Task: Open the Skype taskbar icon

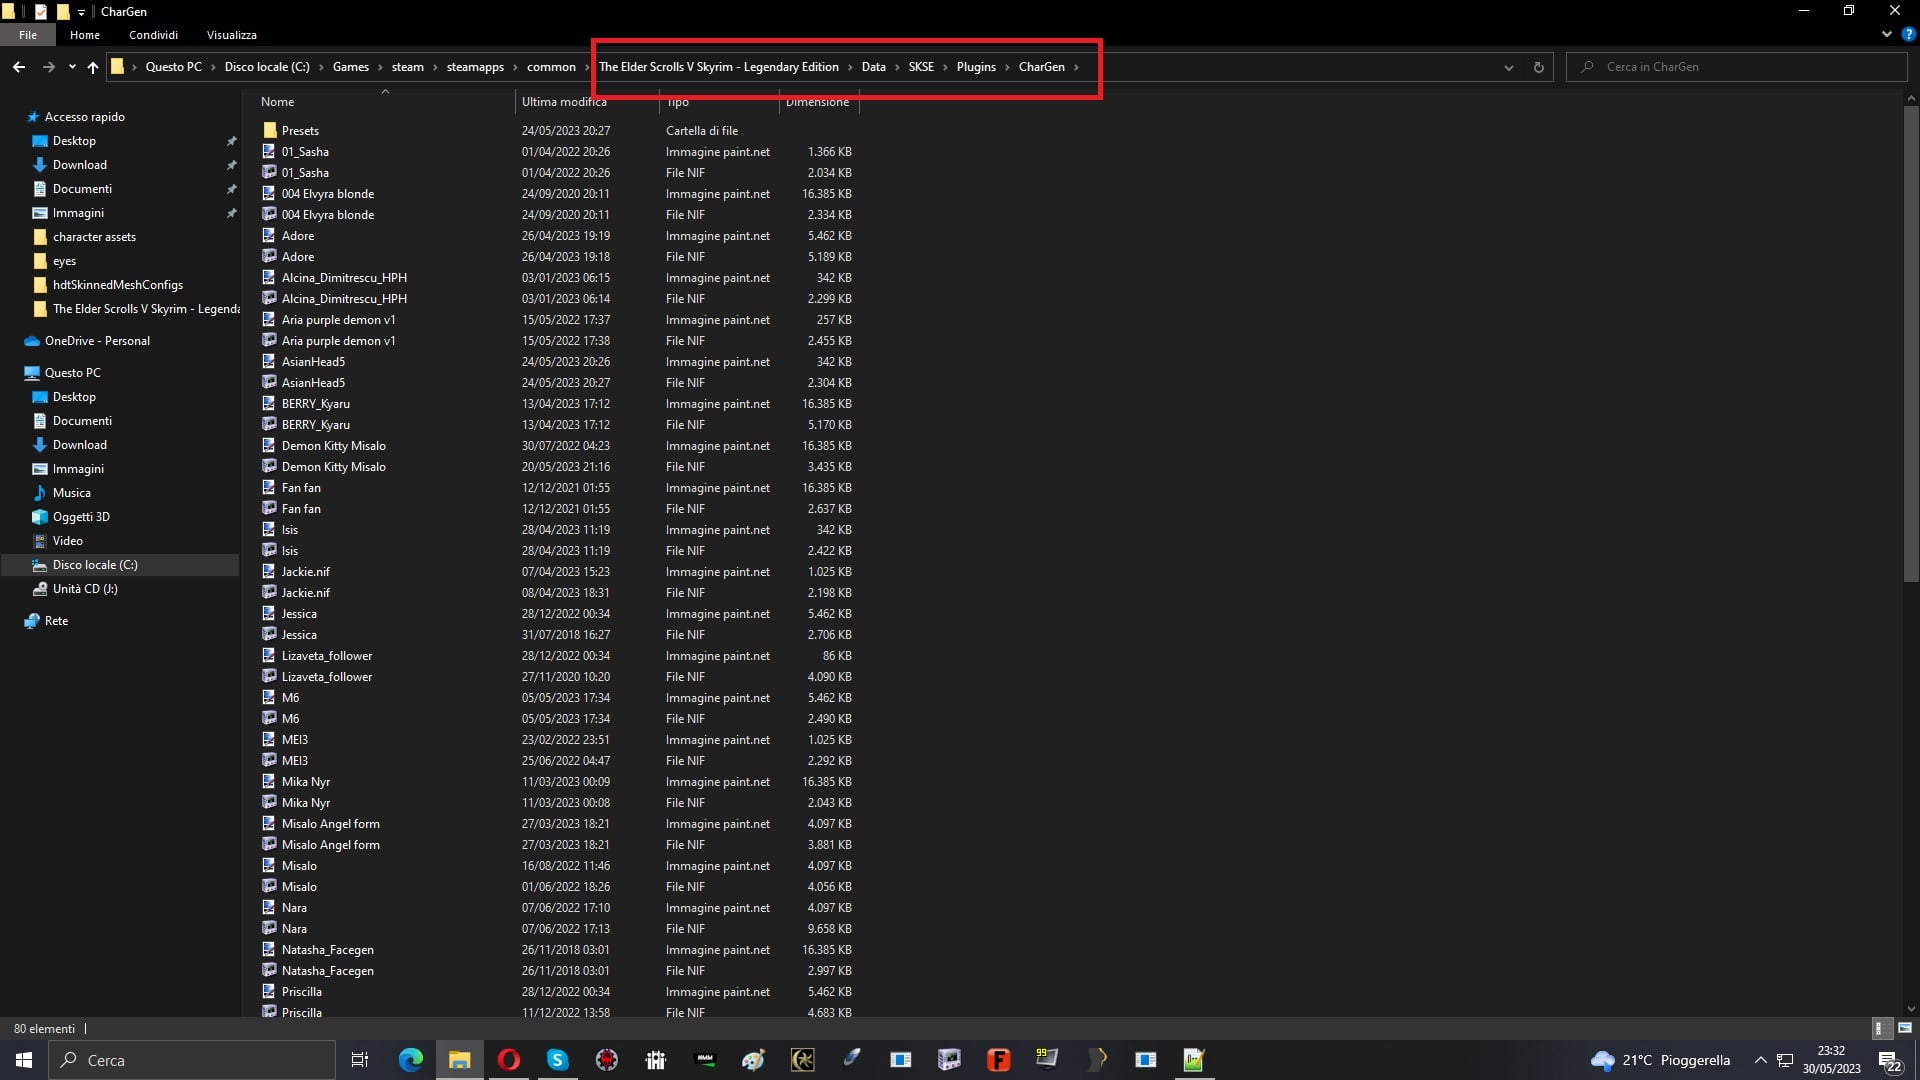Action: [557, 1060]
